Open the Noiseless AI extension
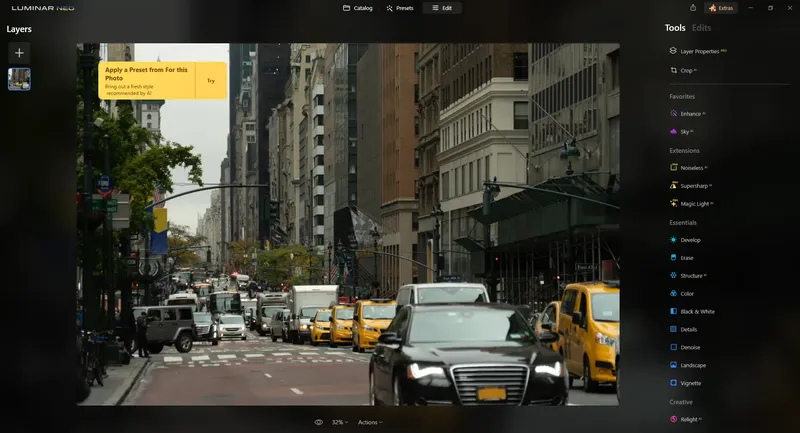This screenshot has height=433, width=800. click(x=688, y=168)
